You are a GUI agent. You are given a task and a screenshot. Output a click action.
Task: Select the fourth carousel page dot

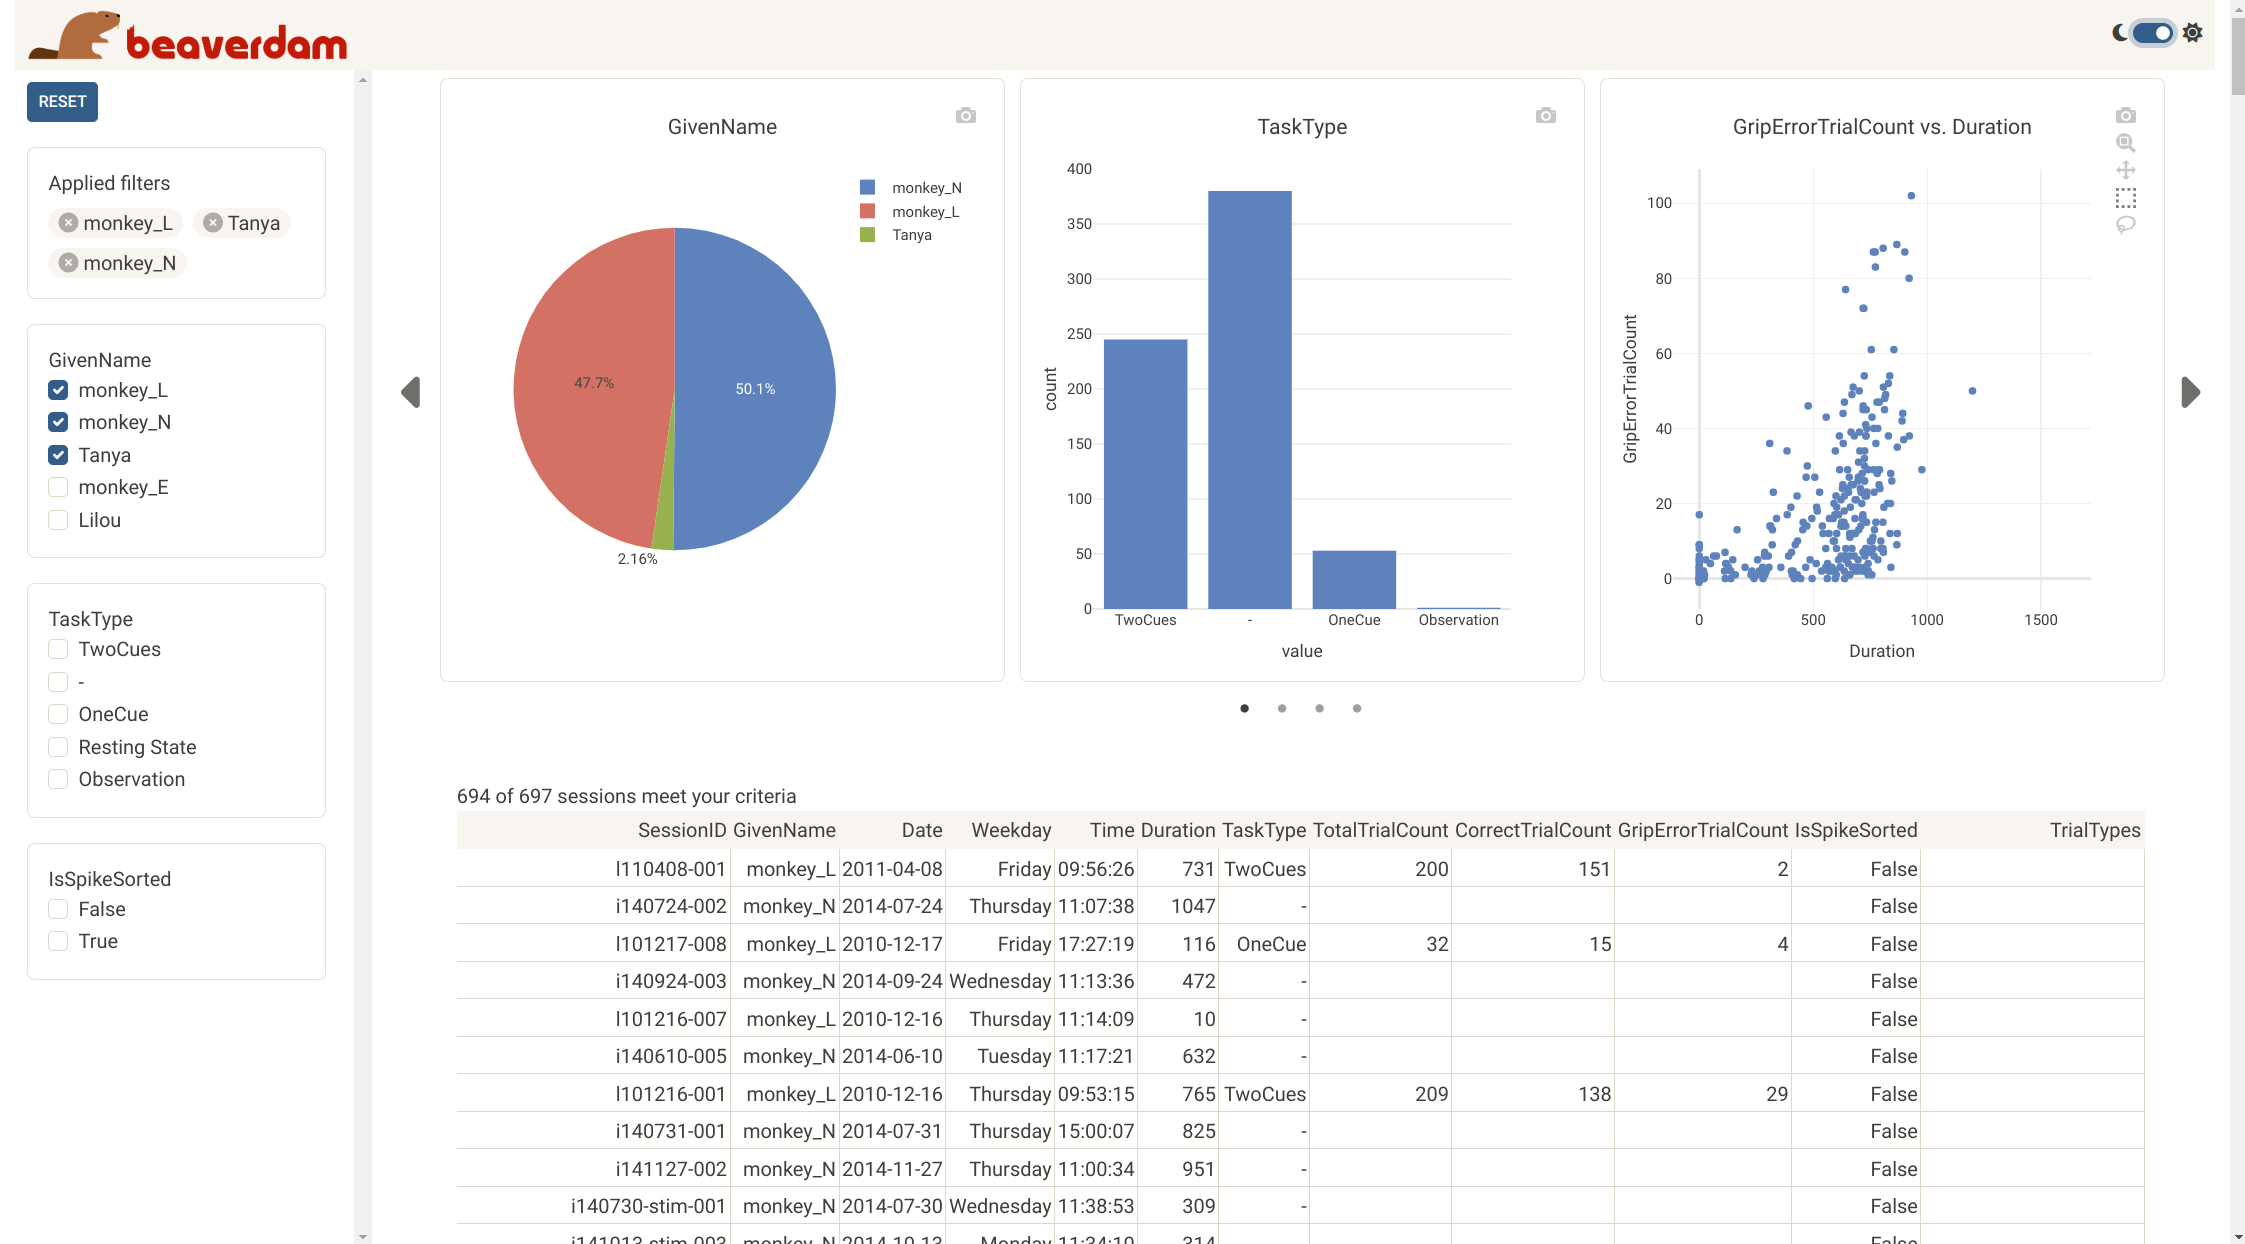1357,708
